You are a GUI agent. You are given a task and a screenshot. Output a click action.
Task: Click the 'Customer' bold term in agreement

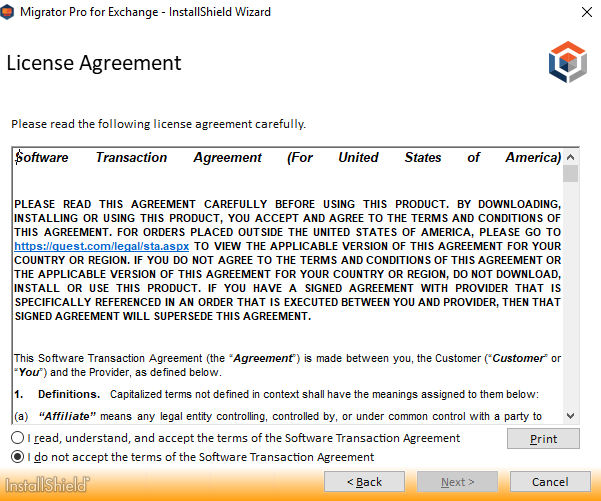pos(518,358)
